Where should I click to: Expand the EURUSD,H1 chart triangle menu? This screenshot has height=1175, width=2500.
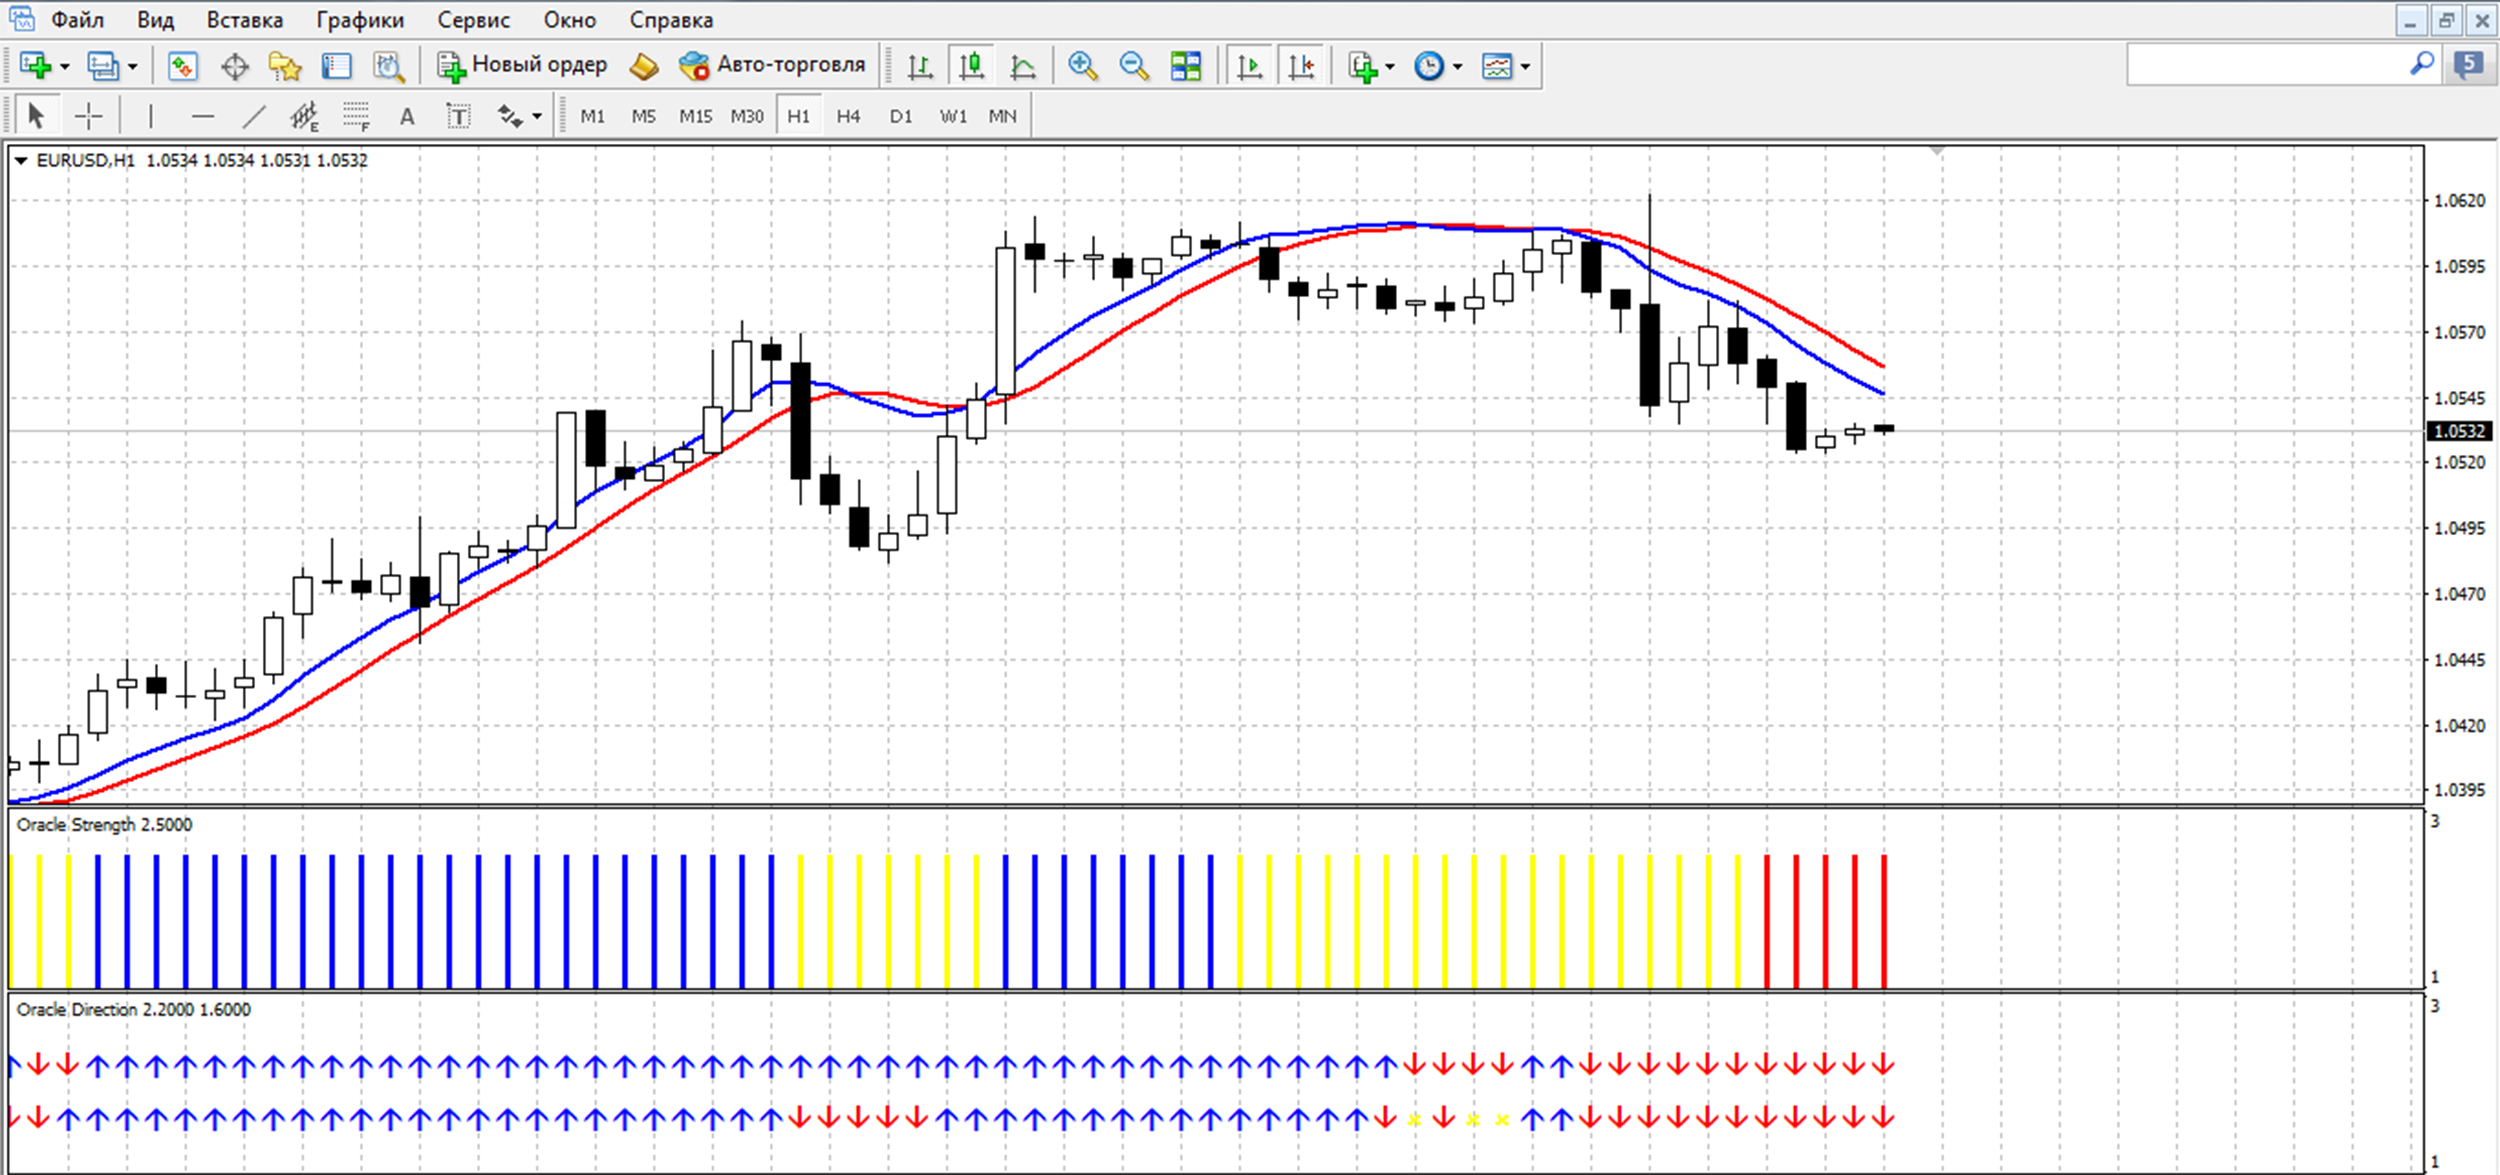[21, 161]
